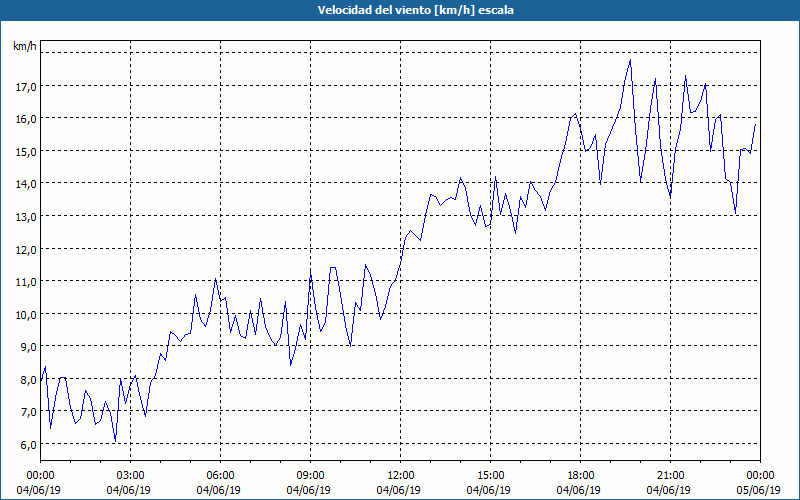Select the "15,0" y-axis label

[26, 152]
